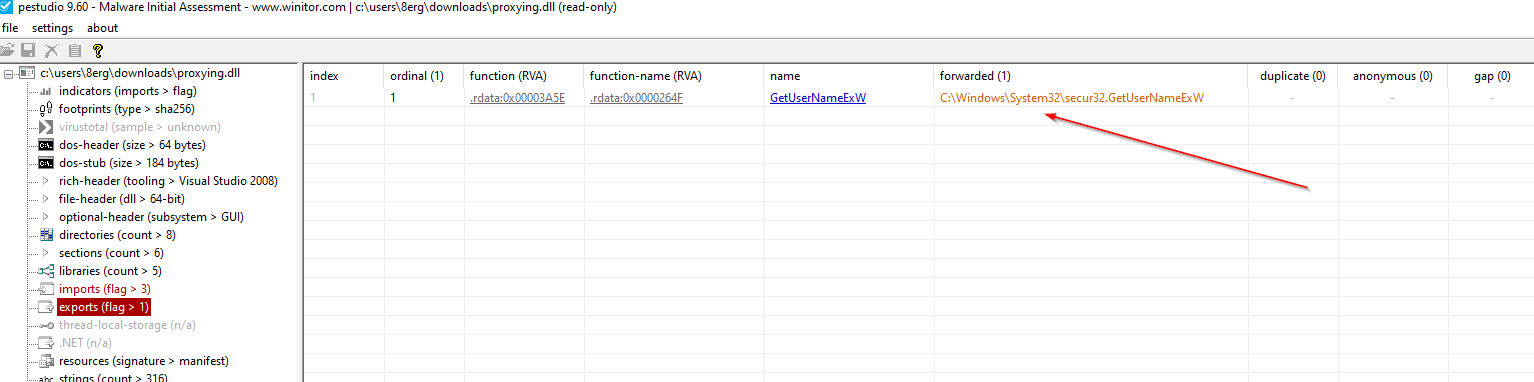The width and height of the screenshot is (1534, 382).
Task: Select the forwarded secur32.GetUserNameExW path
Action: click(x=1072, y=98)
